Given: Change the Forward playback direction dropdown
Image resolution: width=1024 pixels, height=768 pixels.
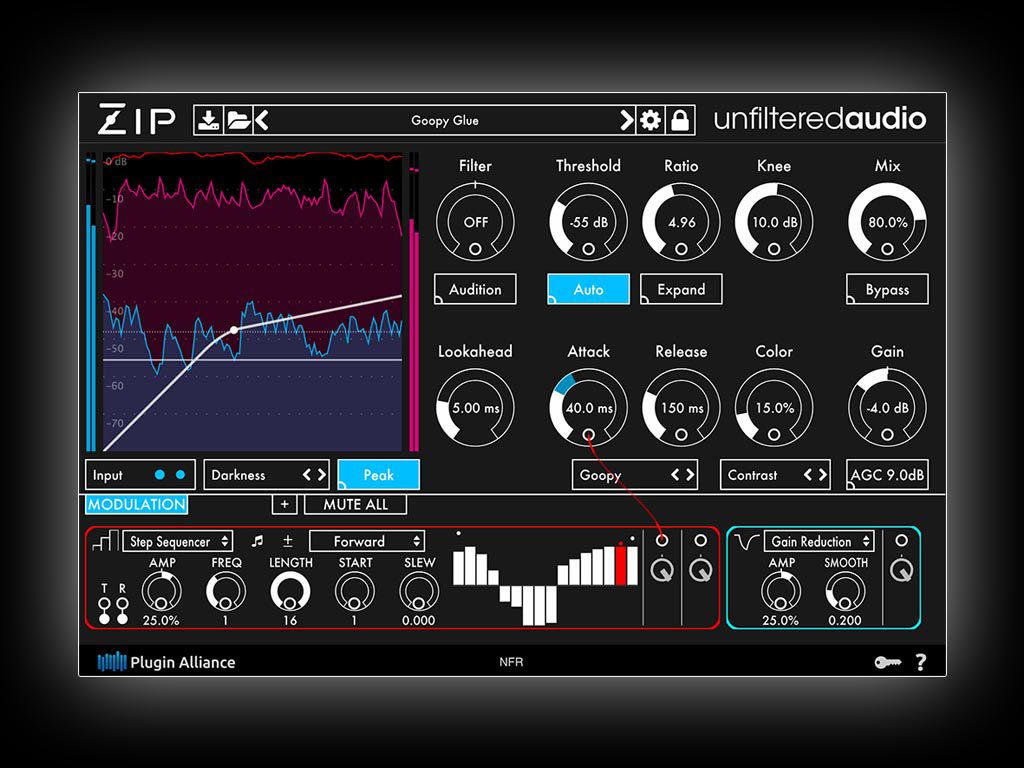Looking at the screenshot, I should (366, 540).
